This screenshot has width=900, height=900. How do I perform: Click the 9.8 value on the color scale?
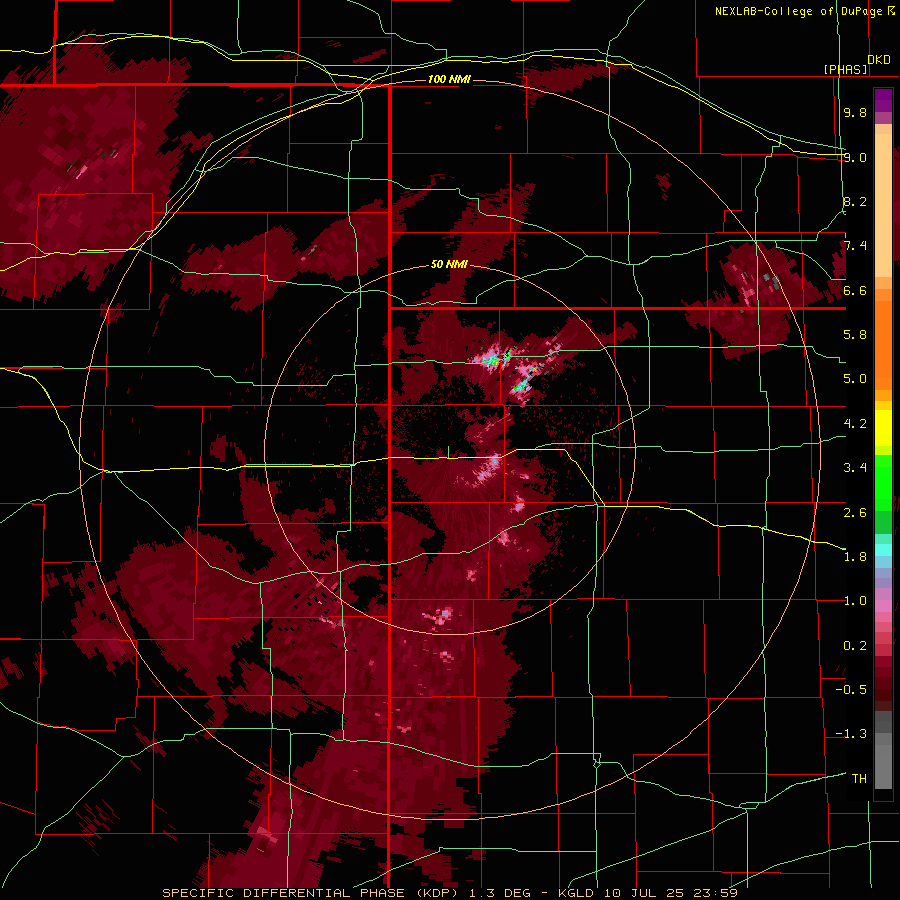[855, 113]
